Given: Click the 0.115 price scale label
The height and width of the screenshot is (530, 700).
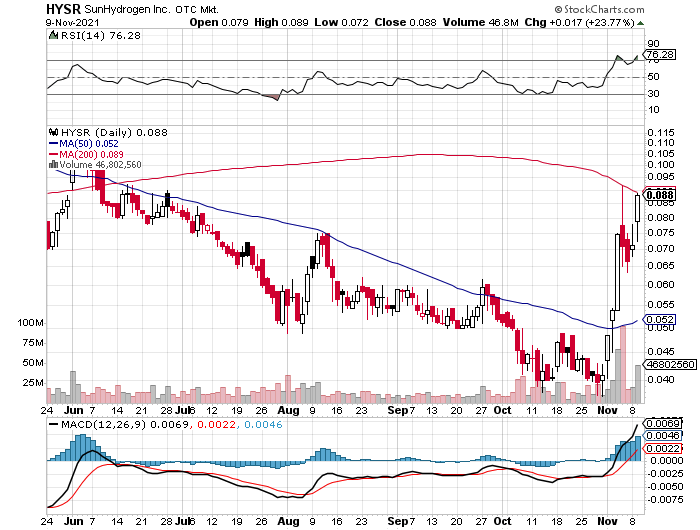Looking at the screenshot, I should click(x=661, y=133).
